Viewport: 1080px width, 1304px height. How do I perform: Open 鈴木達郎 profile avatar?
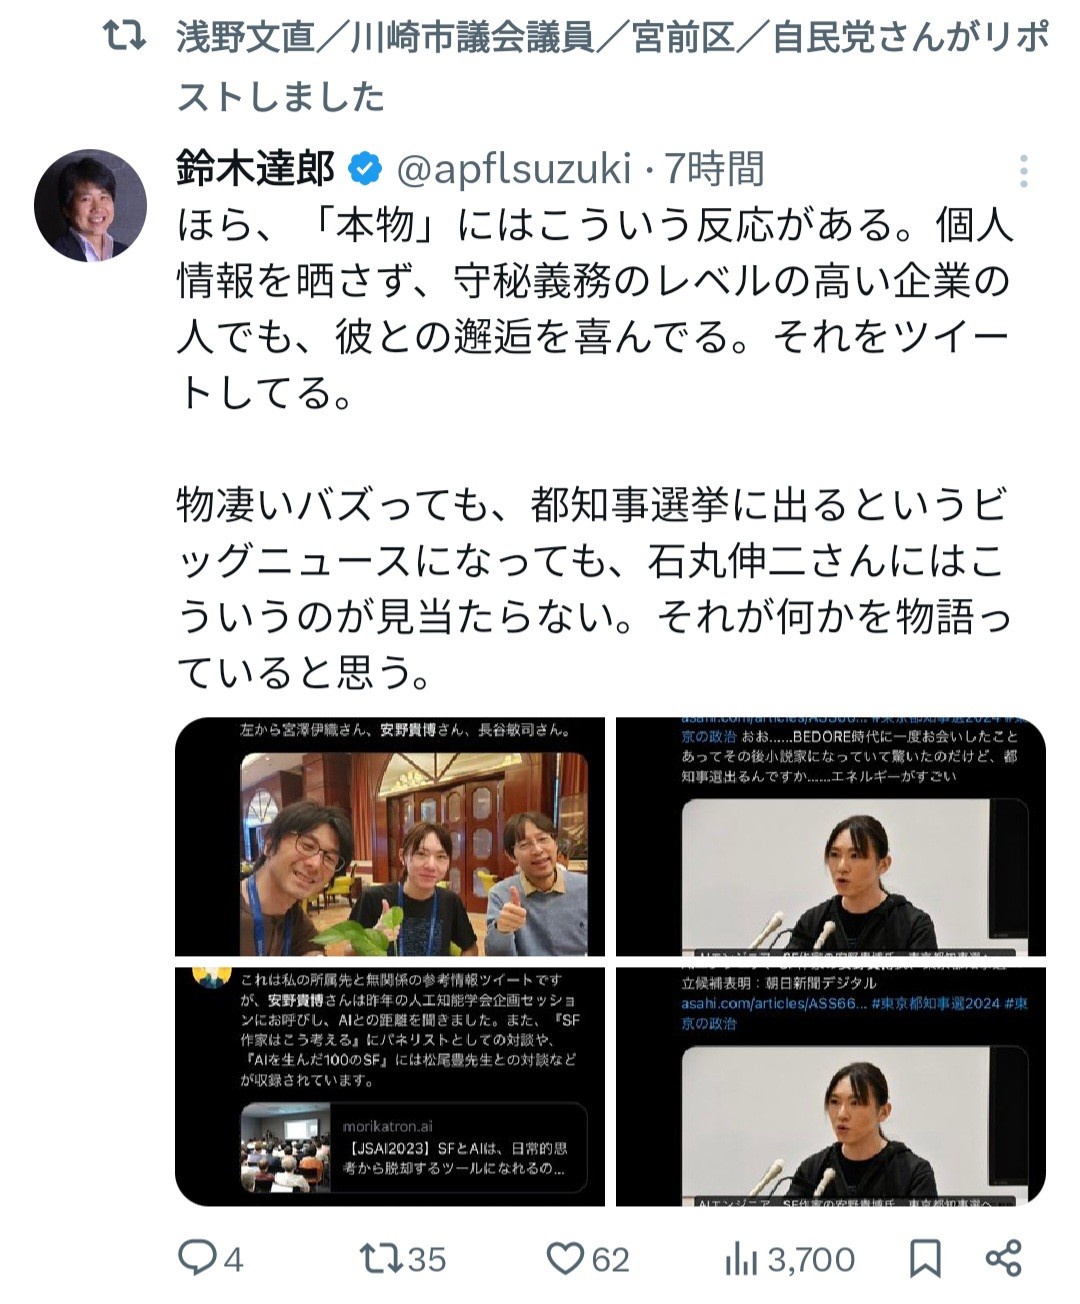pos(90,206)
